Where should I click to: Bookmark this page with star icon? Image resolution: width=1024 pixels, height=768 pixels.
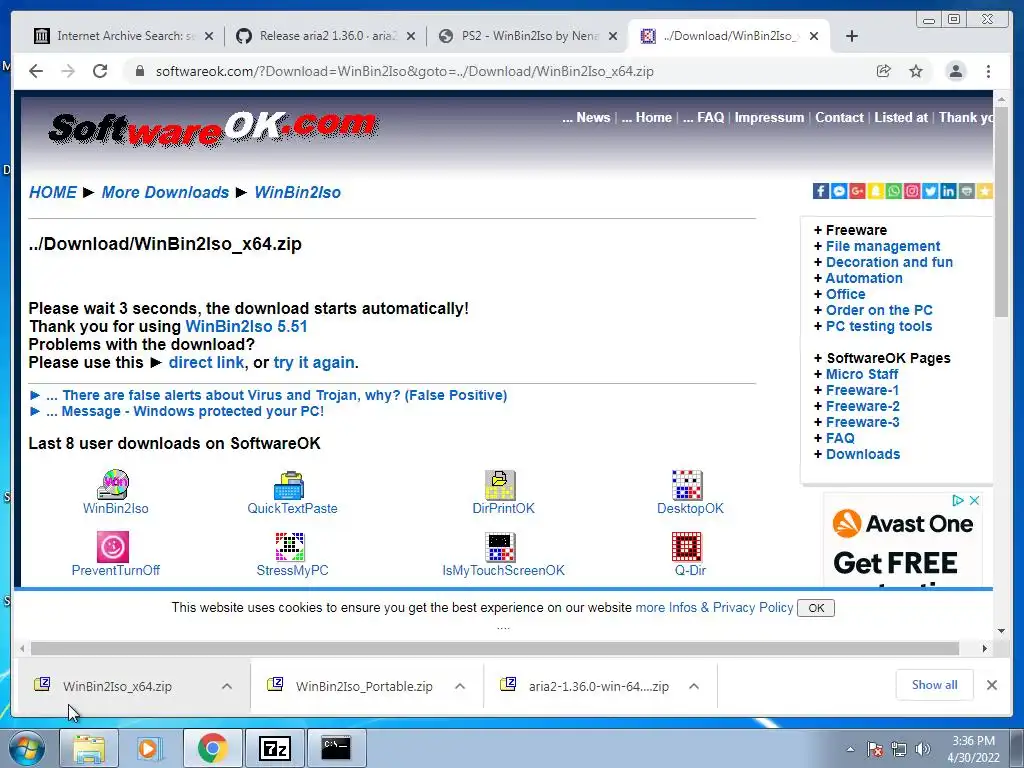916,71
